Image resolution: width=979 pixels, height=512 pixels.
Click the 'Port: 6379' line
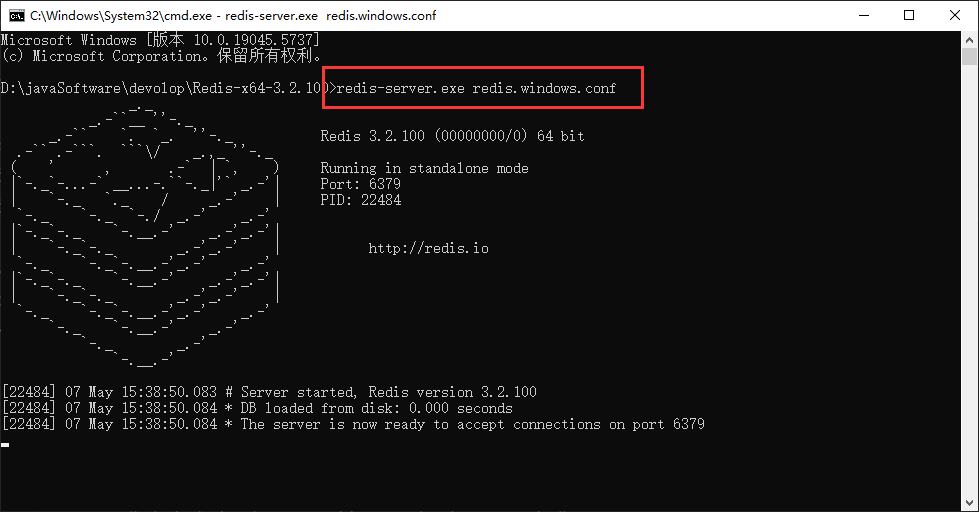[360, 184]
